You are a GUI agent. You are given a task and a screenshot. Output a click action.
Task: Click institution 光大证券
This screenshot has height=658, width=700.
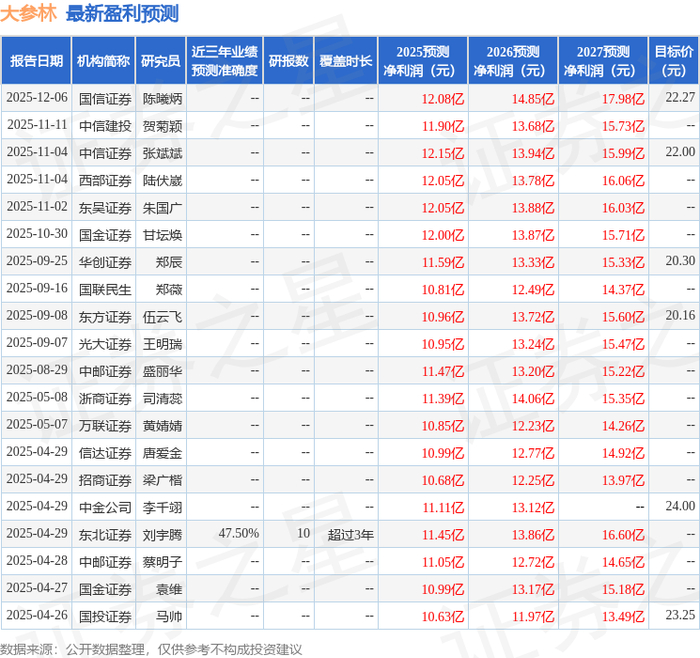(x=105, y=344)
